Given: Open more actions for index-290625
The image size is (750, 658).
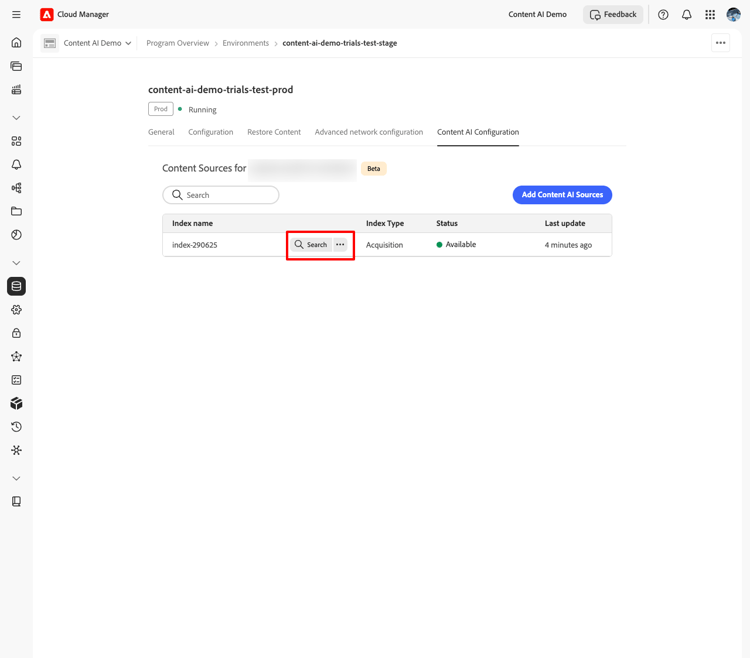Looking at the screenshot, I should click(340, 244).
